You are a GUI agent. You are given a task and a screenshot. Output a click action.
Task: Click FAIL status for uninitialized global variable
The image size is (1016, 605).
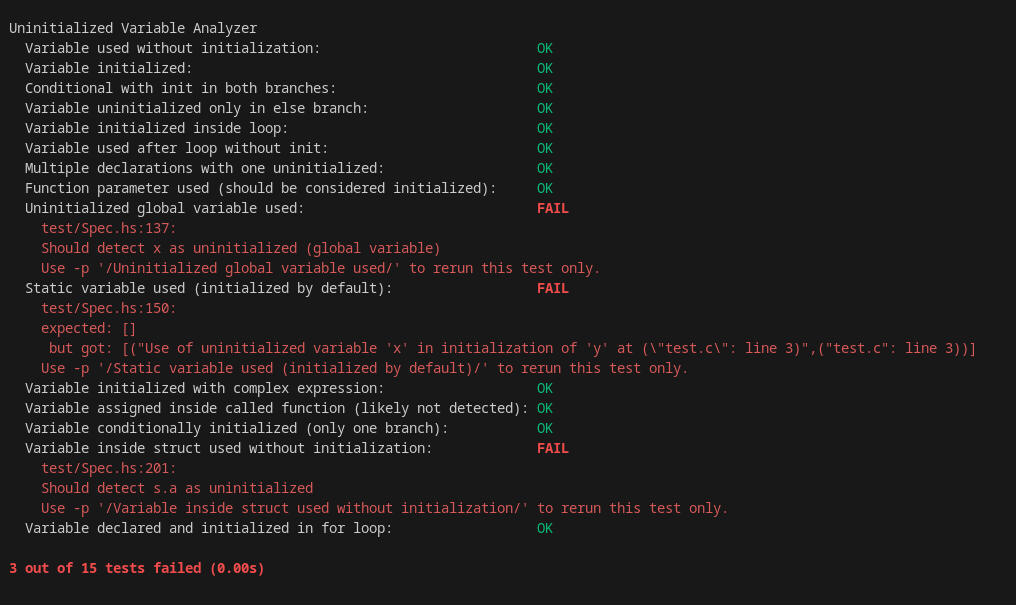tap(553, 209)
